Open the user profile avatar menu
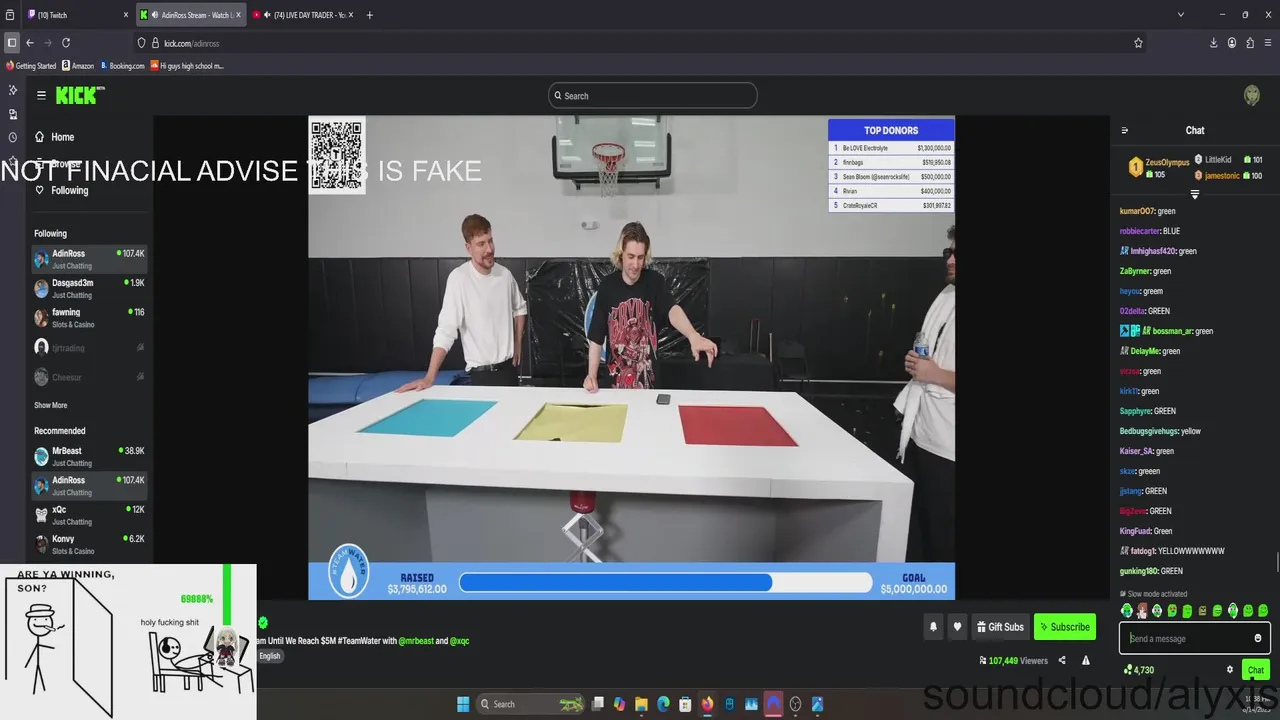The height and width of the screenshot is (720, 1280). (1251, 95)
